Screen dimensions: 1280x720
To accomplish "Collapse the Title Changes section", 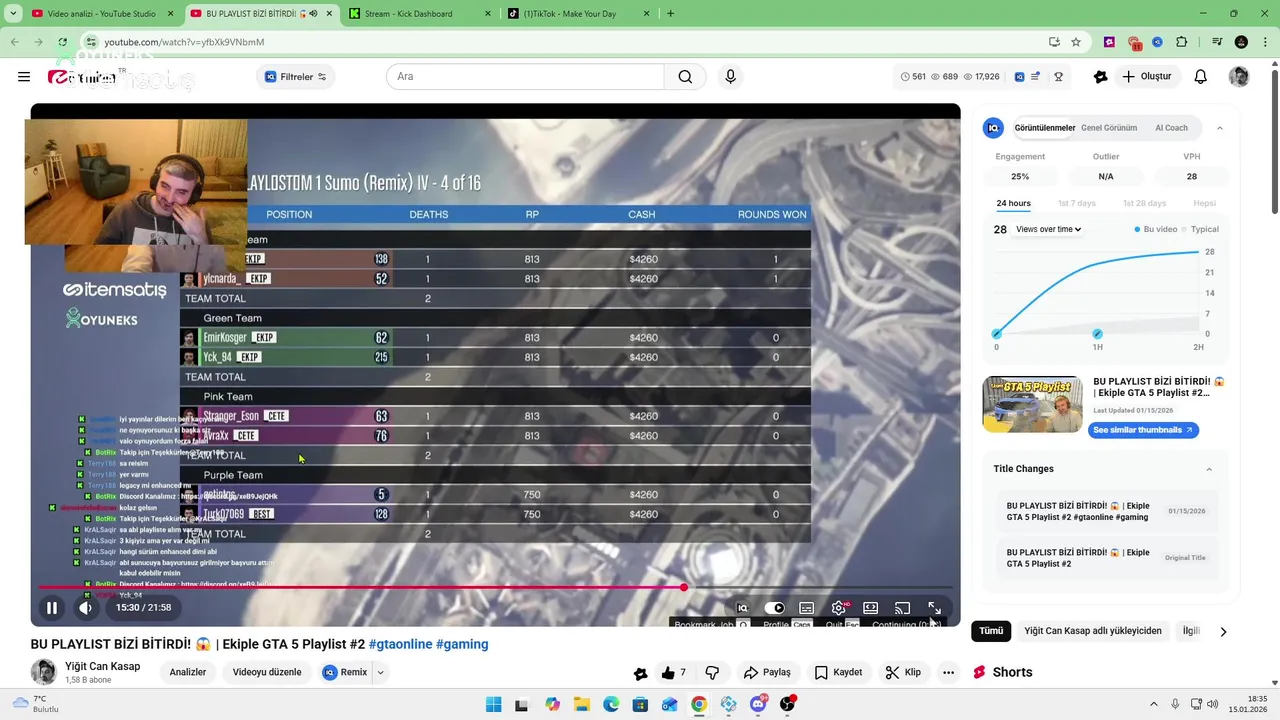I will pos(1209,469).
